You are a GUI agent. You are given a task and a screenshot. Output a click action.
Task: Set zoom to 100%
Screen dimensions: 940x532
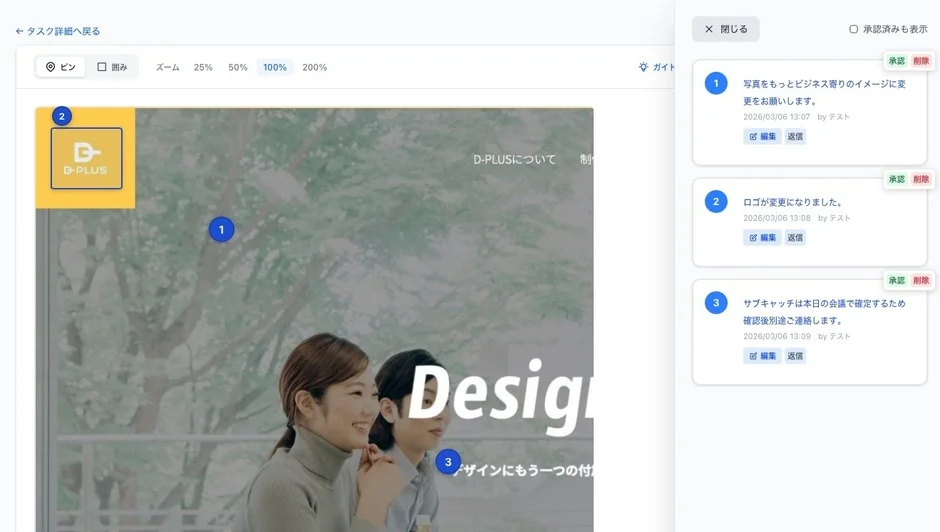click(275, 67)
